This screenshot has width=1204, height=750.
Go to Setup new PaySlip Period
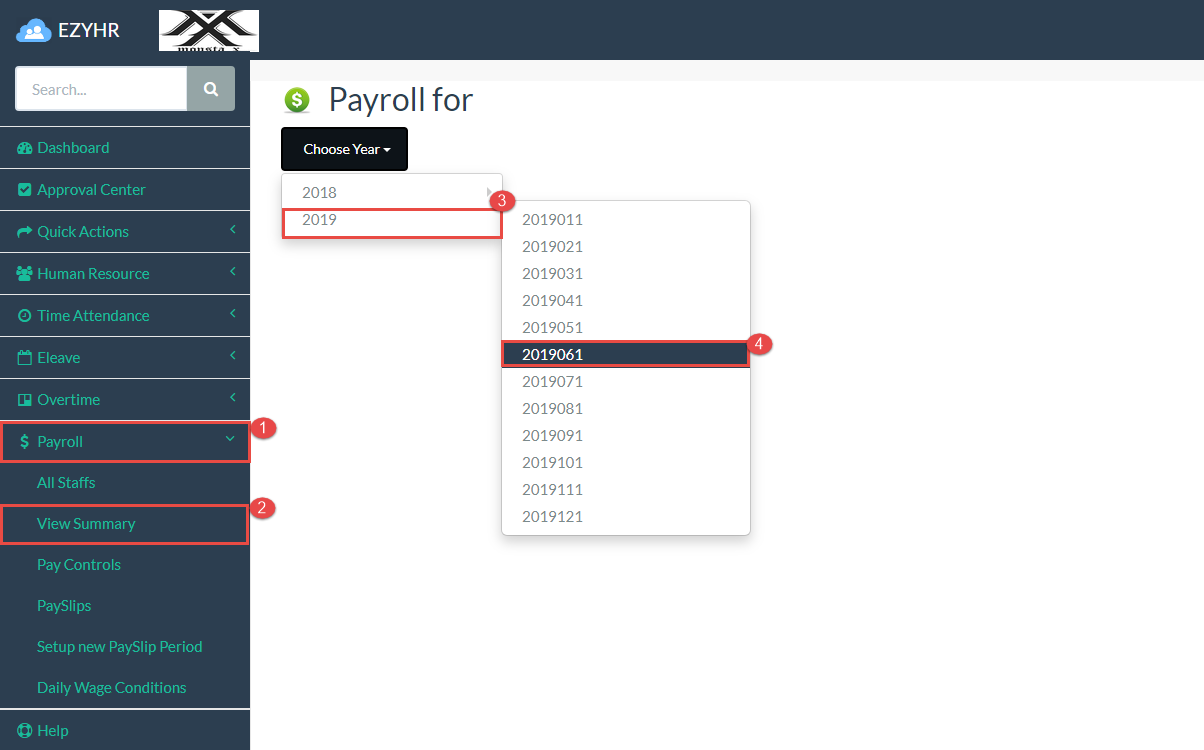point(119,647)
